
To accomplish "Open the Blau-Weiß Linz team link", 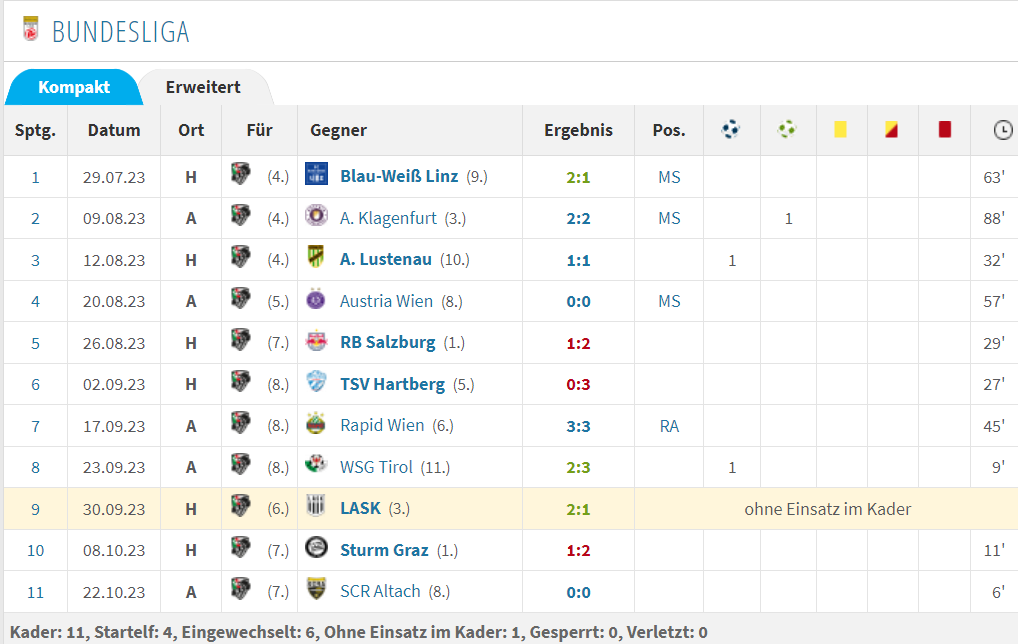I will 399,177.
